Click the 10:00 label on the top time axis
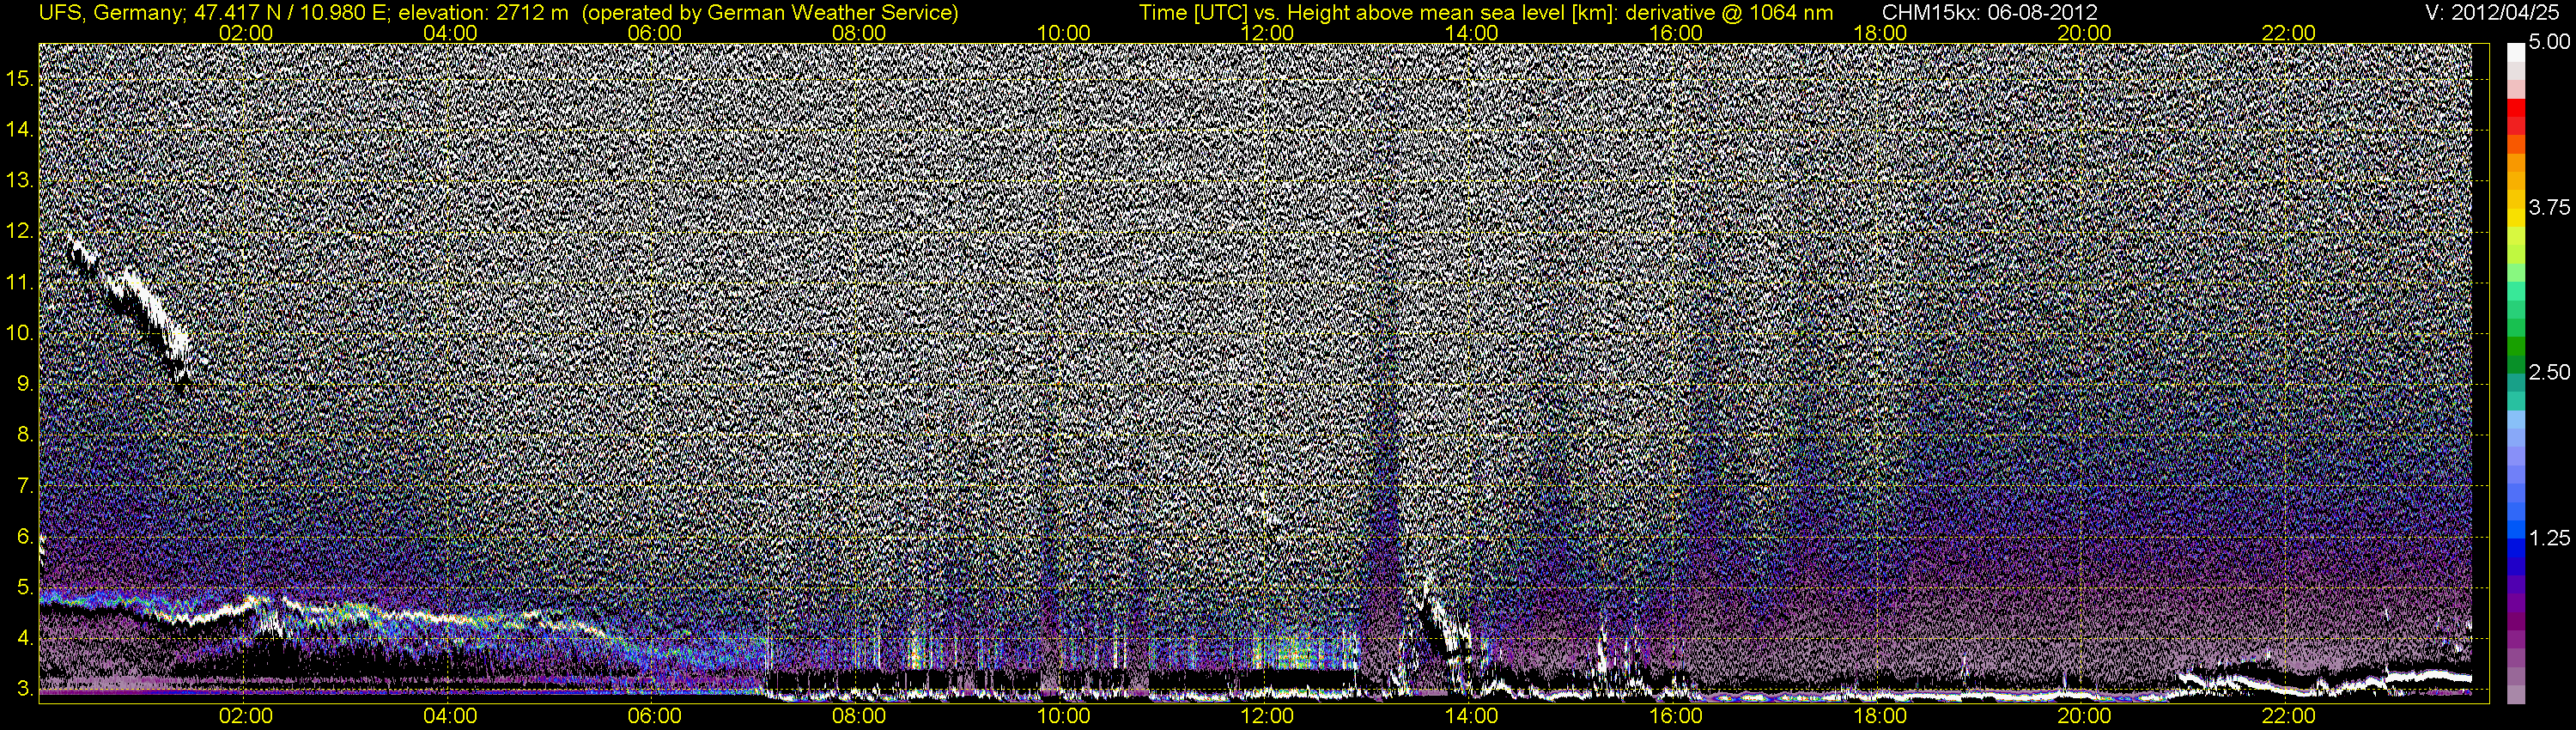Image resolution: width=2576 pixels, height=730 pixels. coord(1063,33)
